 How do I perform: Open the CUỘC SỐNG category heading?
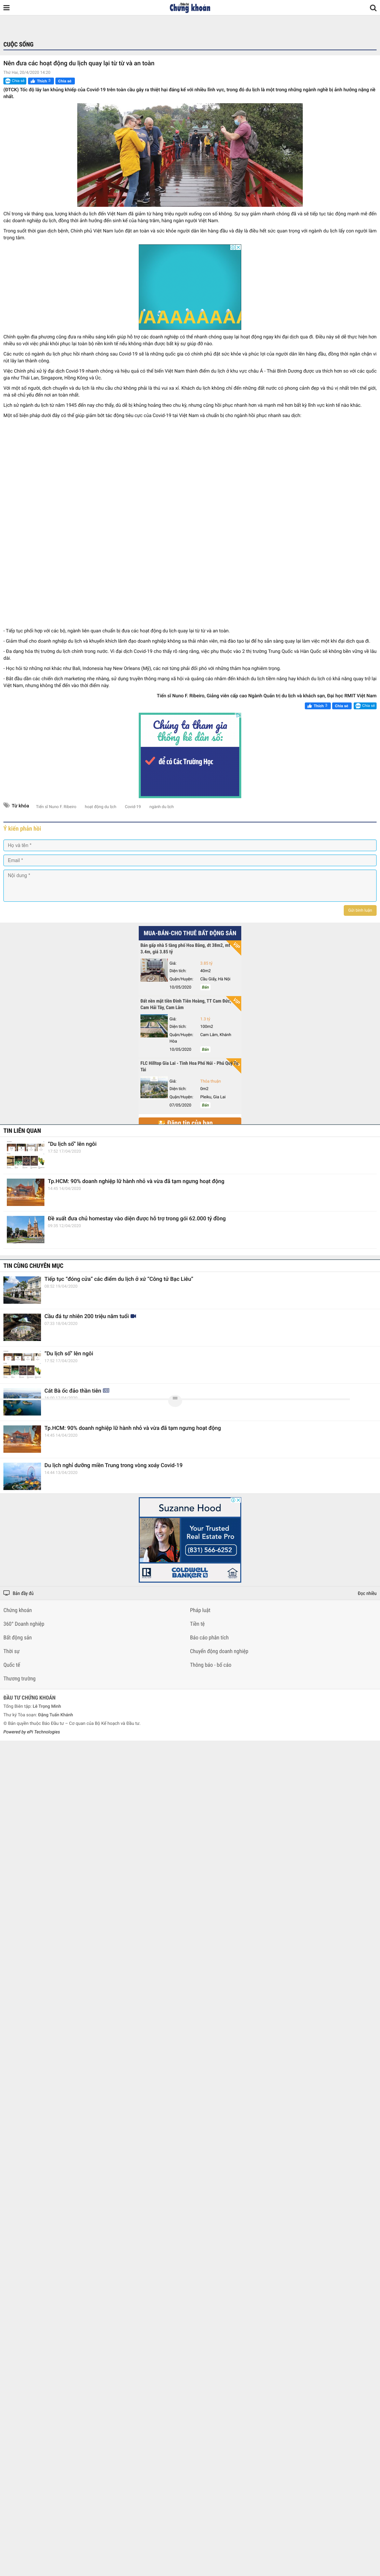click(x=18, y=45)
